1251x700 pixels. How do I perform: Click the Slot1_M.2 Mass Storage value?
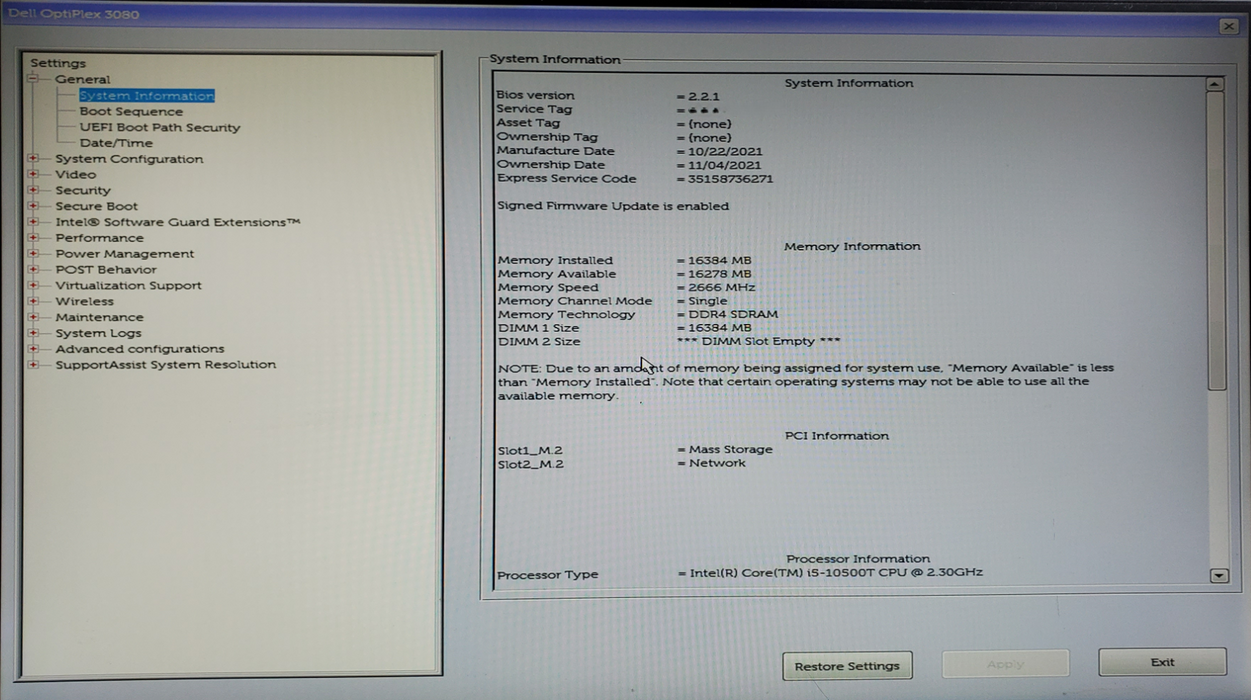click(x=731, y=450)
